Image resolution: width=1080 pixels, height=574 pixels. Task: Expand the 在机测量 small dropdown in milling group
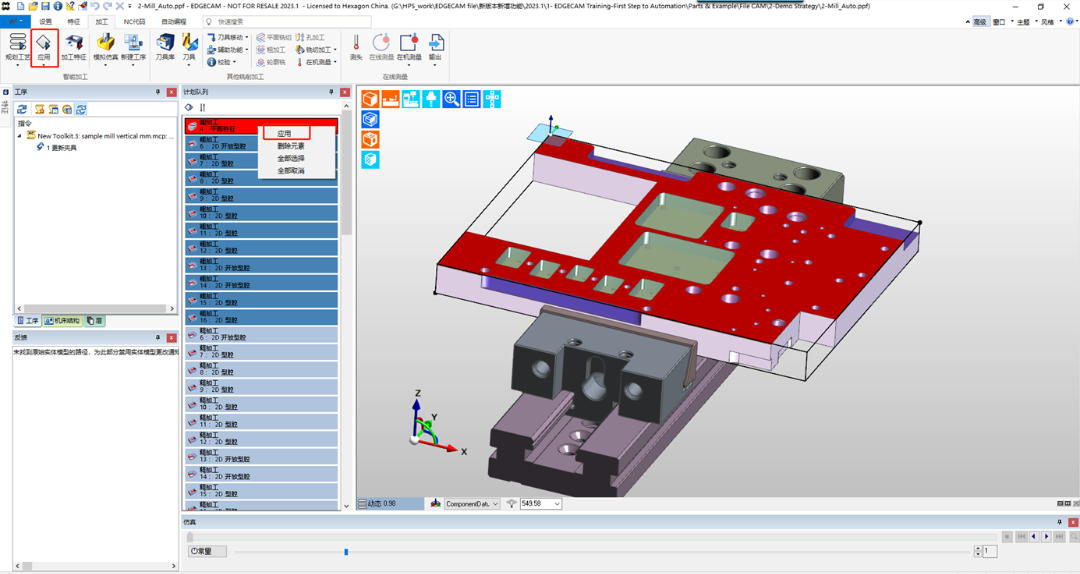335,62
